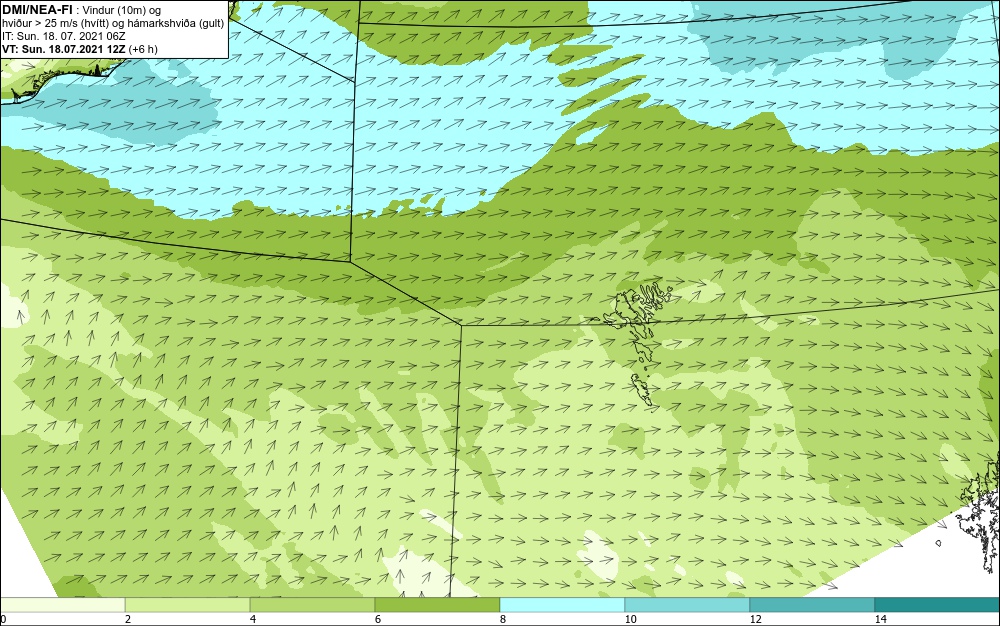
Task: Click the DMI/NEA-FI title text
Action: [x=37, y=10]
